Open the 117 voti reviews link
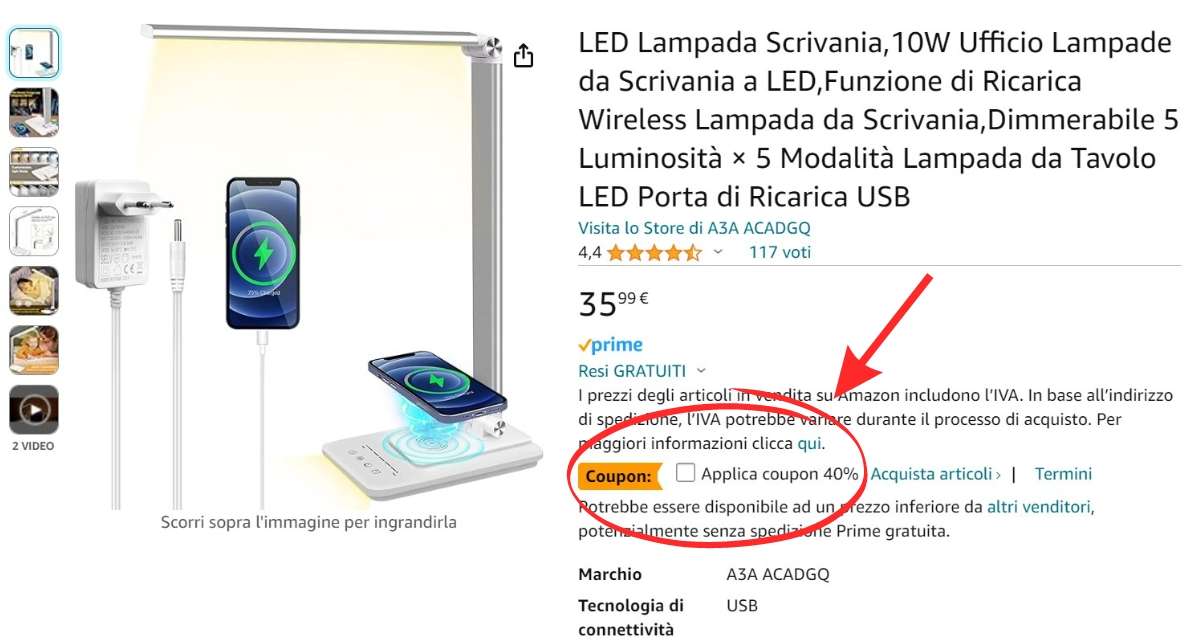Image resolution: width=1200 pixels, height=640 pixels. tap(780, 253)
